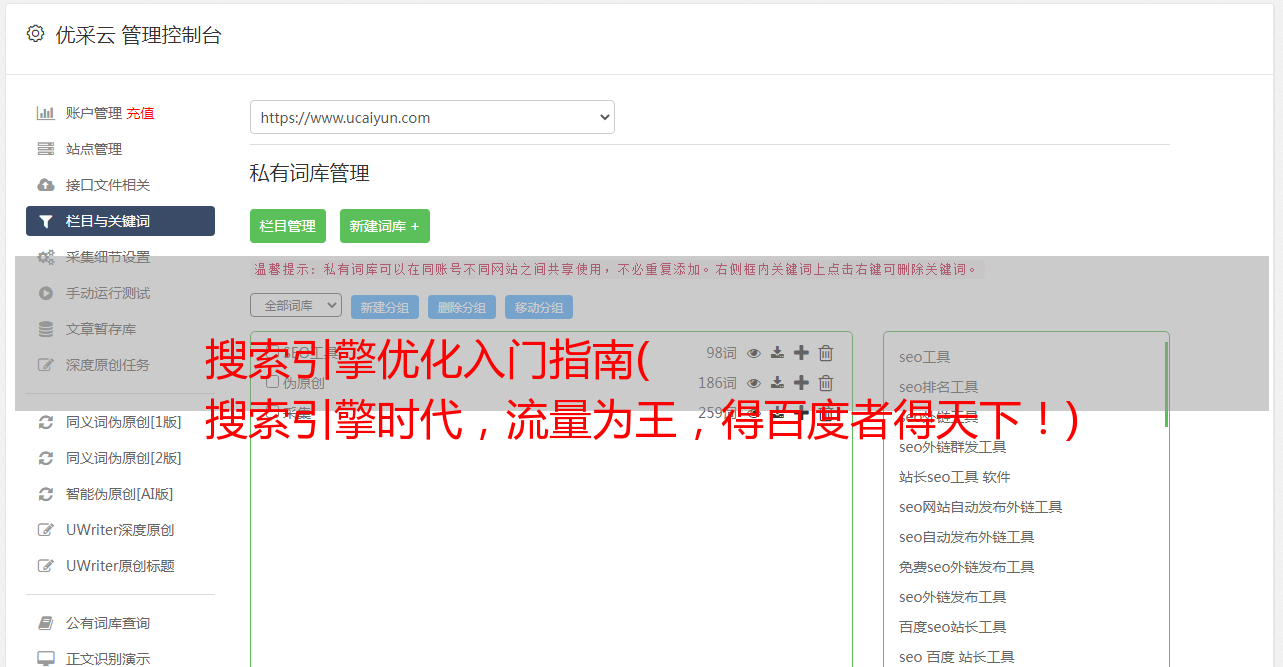Select keyword "百度seo站长工具"
This screenshot has width=1283, height=667.
952,627
